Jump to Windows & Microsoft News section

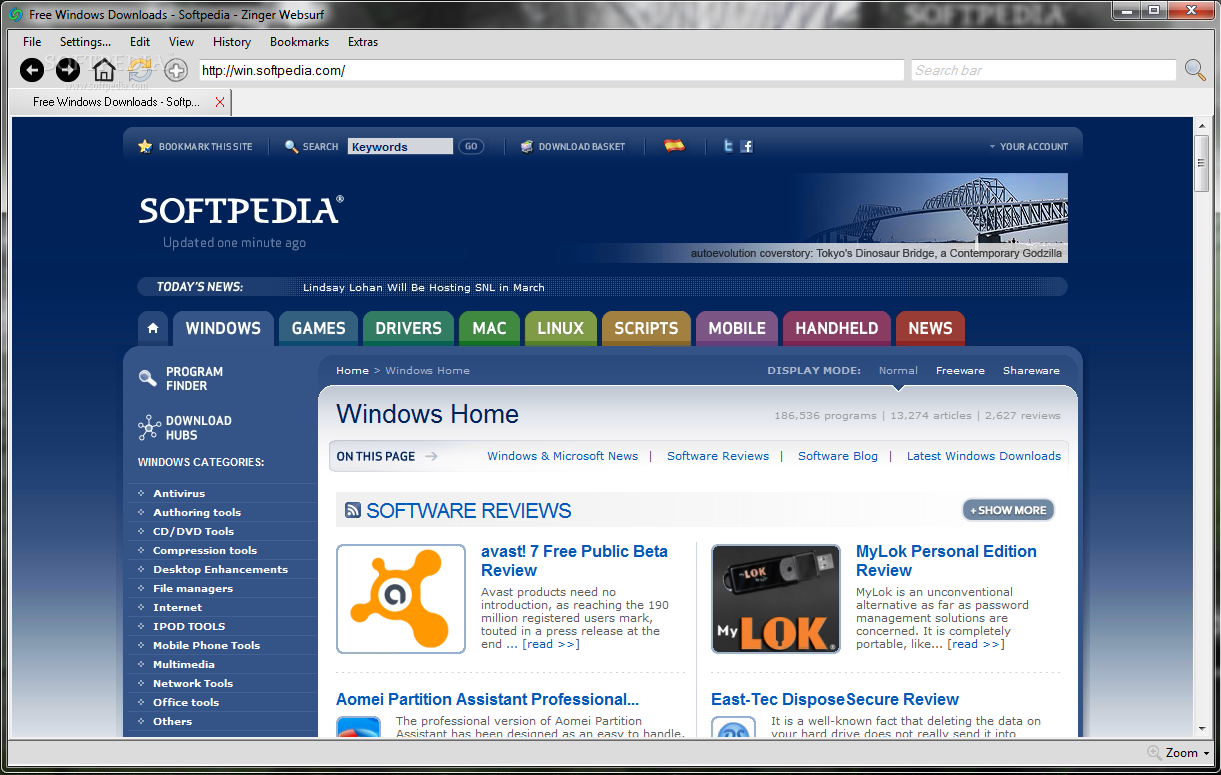point(562,456)
